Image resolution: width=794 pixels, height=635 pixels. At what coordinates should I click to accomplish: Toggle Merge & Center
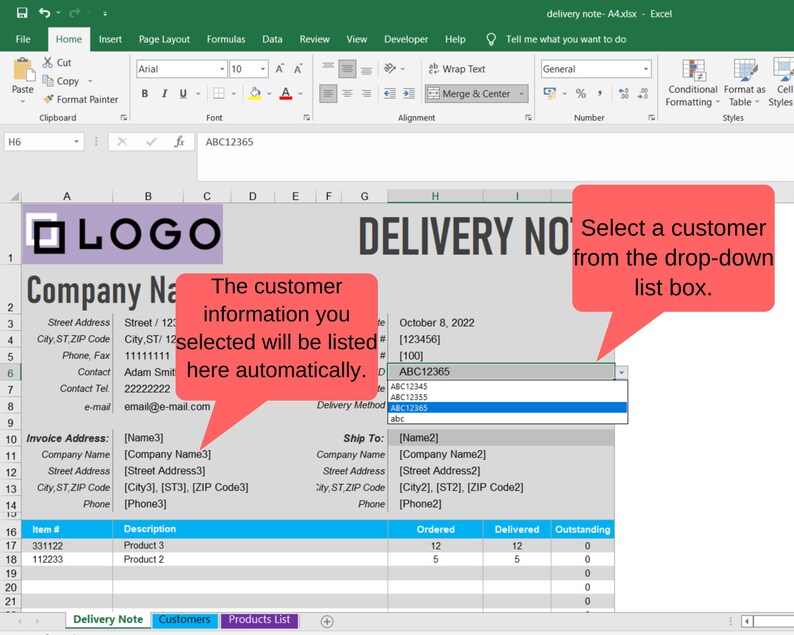(469, 94)
